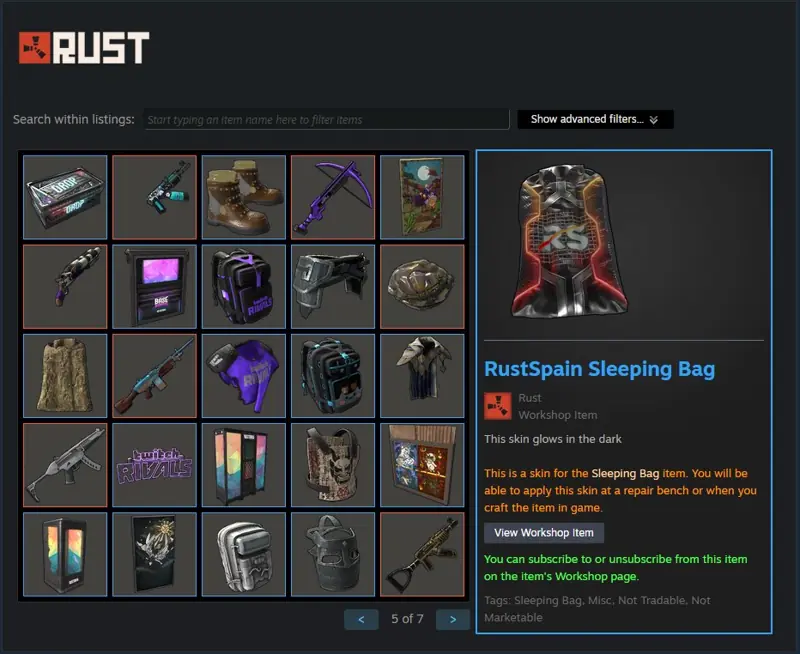
Task: Click View Workshop Item button
Action: pos(544,533)
